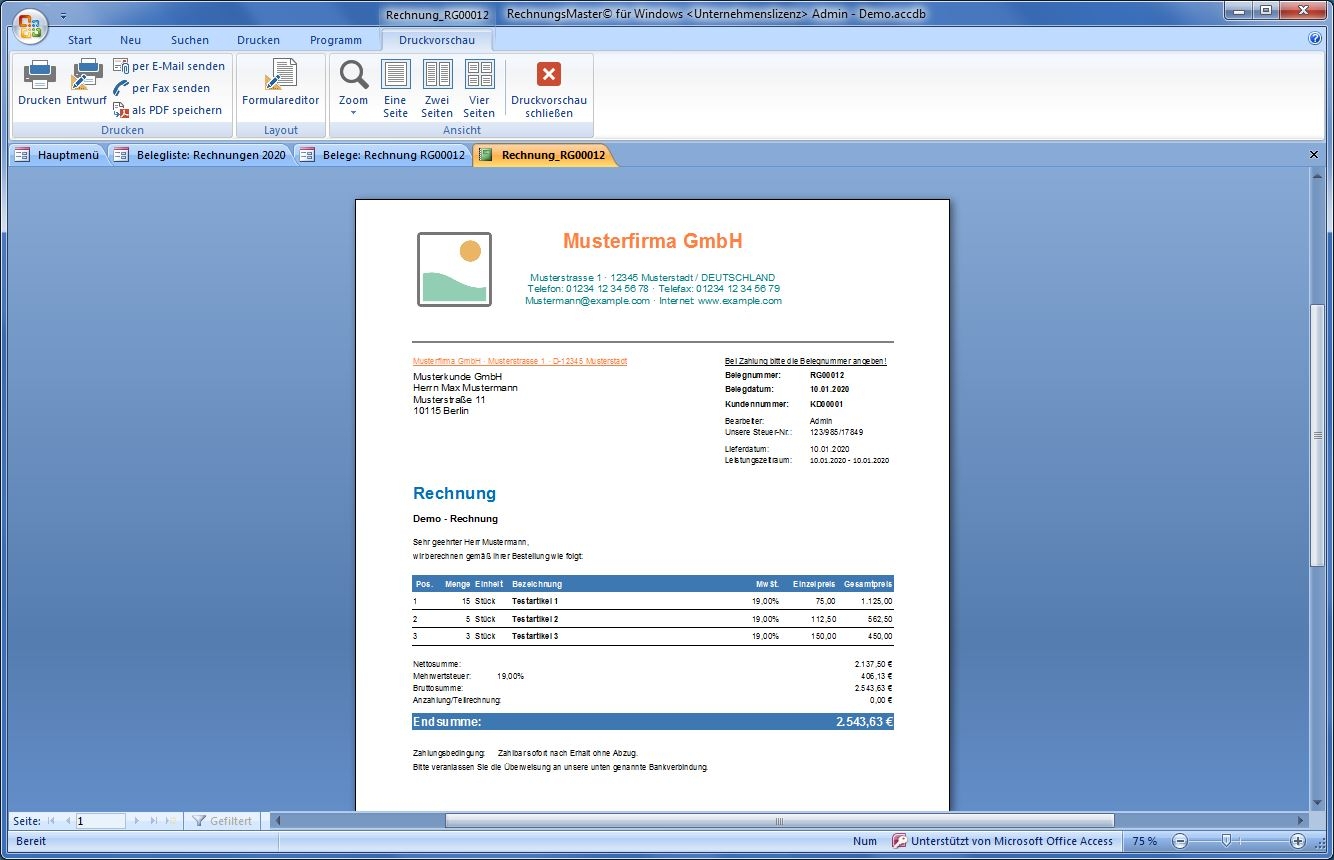Go to previous page navigation arrow
The width and height of the screenshot is (1334, 860).
point(68,821)
